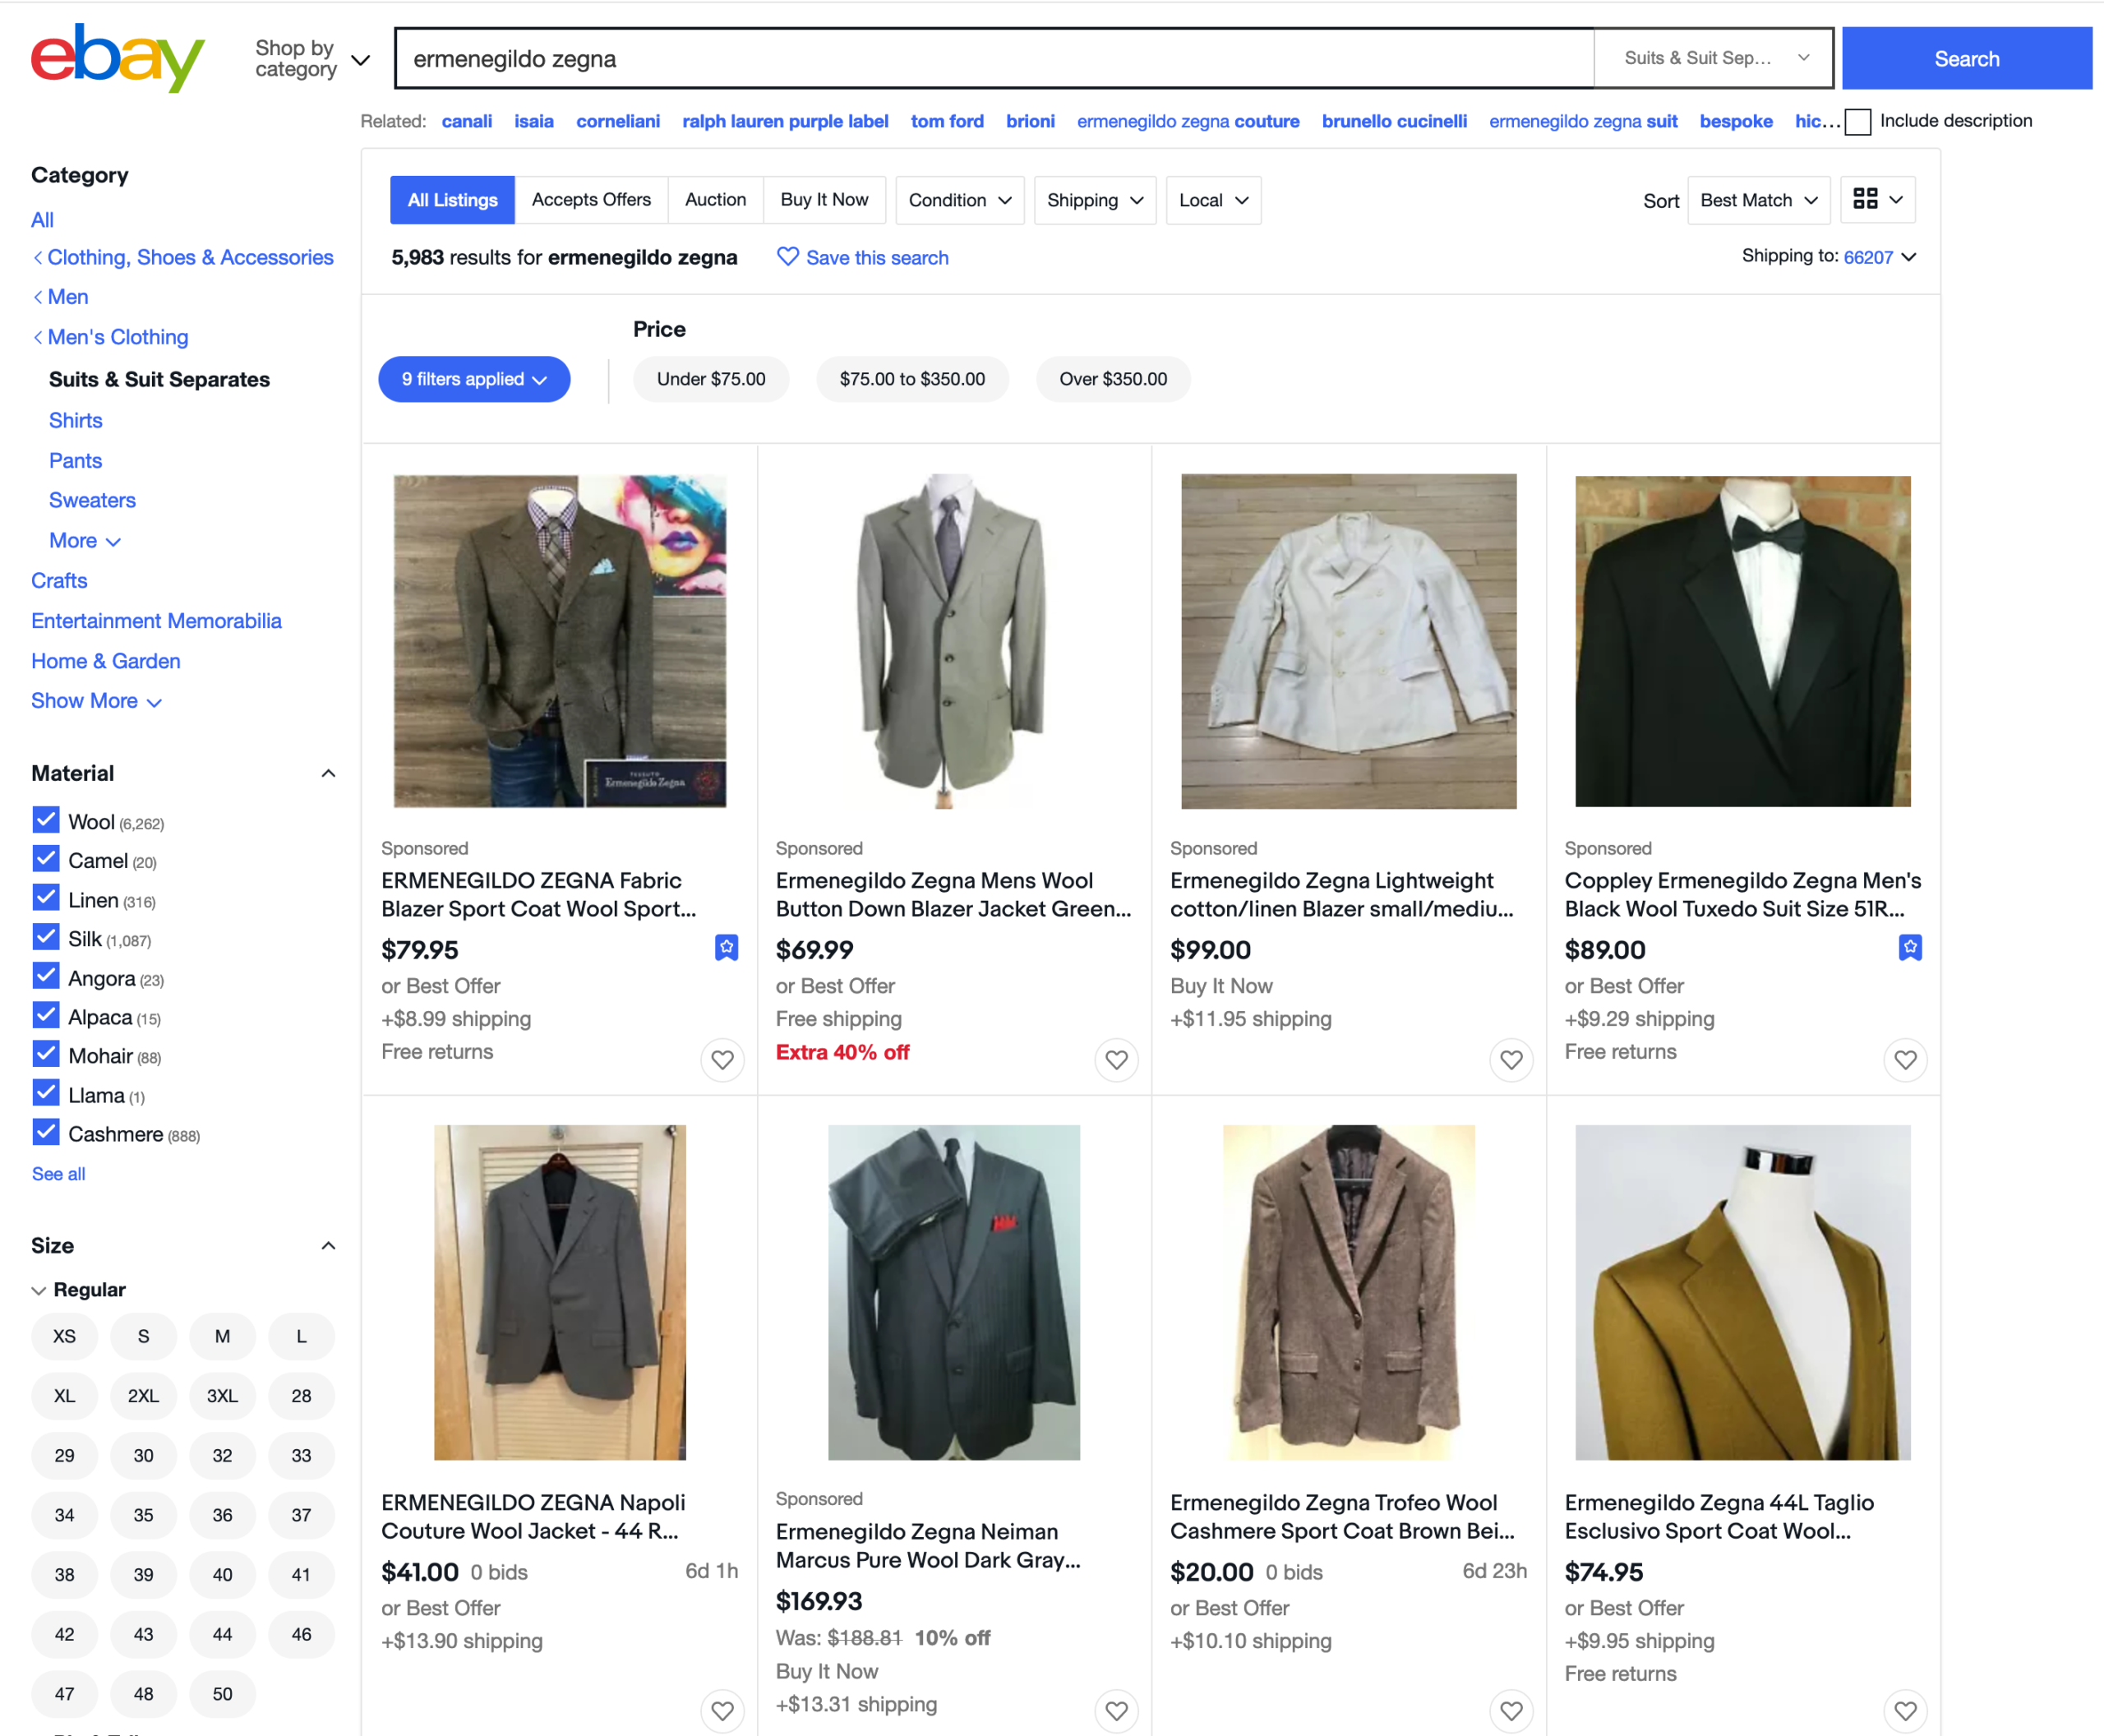
Task: Open the Trofeo Wool Cashmere Sport Coat title
Action: point(1342,1516)
